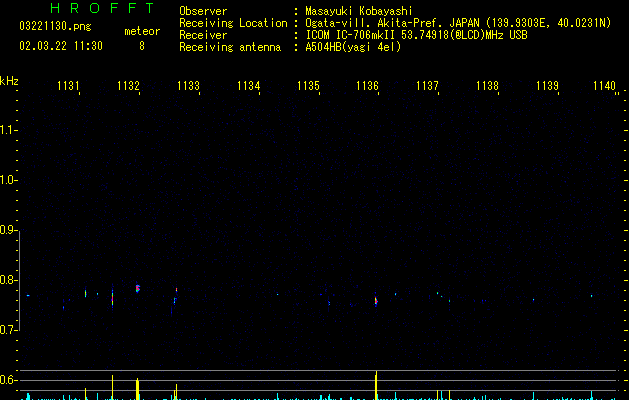Image resolution: width=629 pixels, height=400 pixels.
Task: Click time axis marker 1140
Action: 605,85
